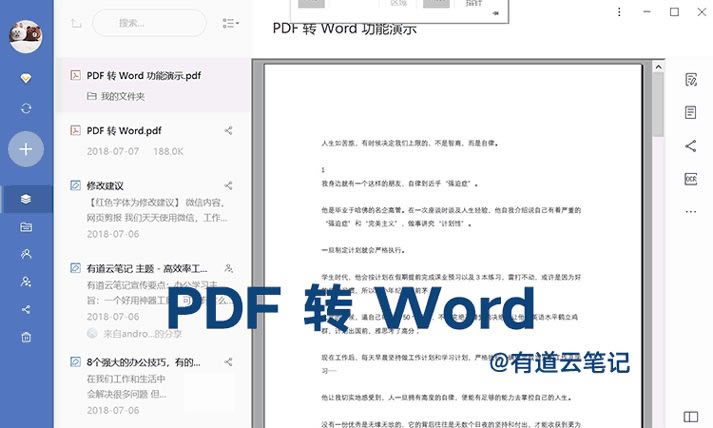Open the document outline icon on right panel
The height and width of the screenshot is (428, 713).
(690, 112)
